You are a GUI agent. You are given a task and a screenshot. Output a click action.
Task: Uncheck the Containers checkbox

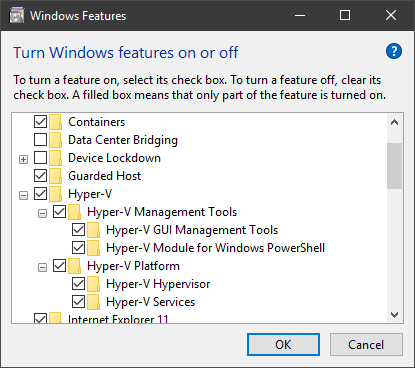(40, 122)
